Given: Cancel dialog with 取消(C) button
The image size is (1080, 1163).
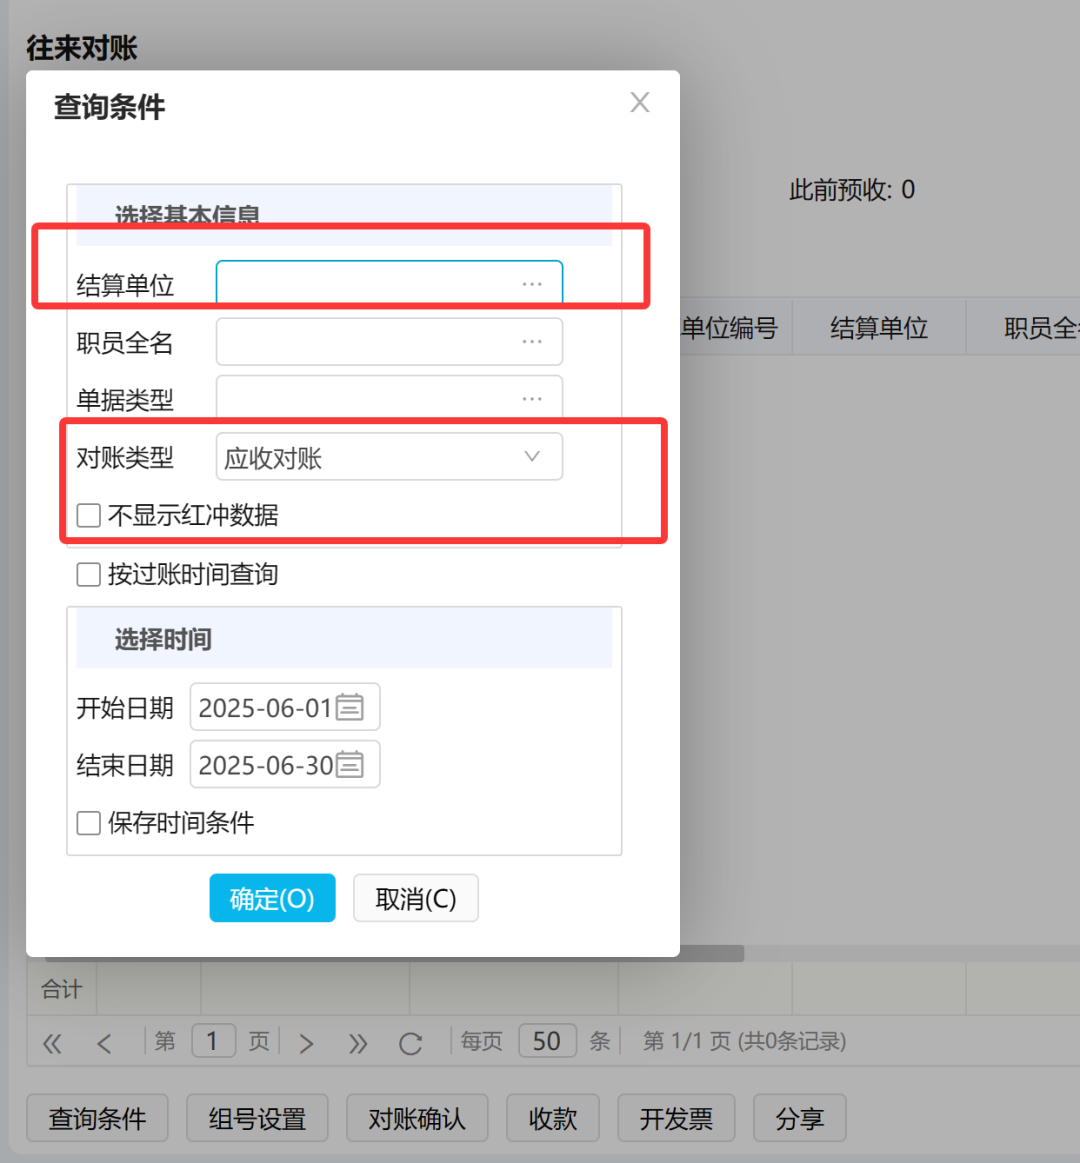Looking at the screenshot, I should click(x=416, y=898).
